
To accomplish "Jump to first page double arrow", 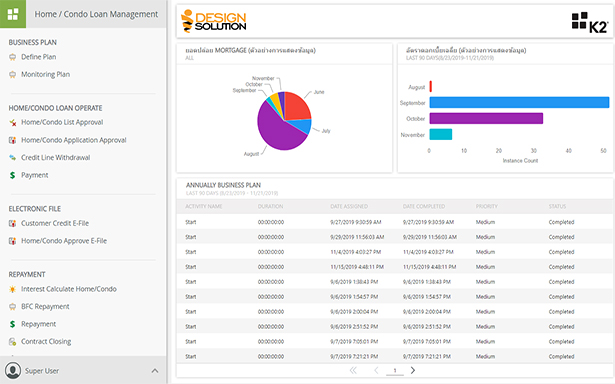I will point(353,370).
